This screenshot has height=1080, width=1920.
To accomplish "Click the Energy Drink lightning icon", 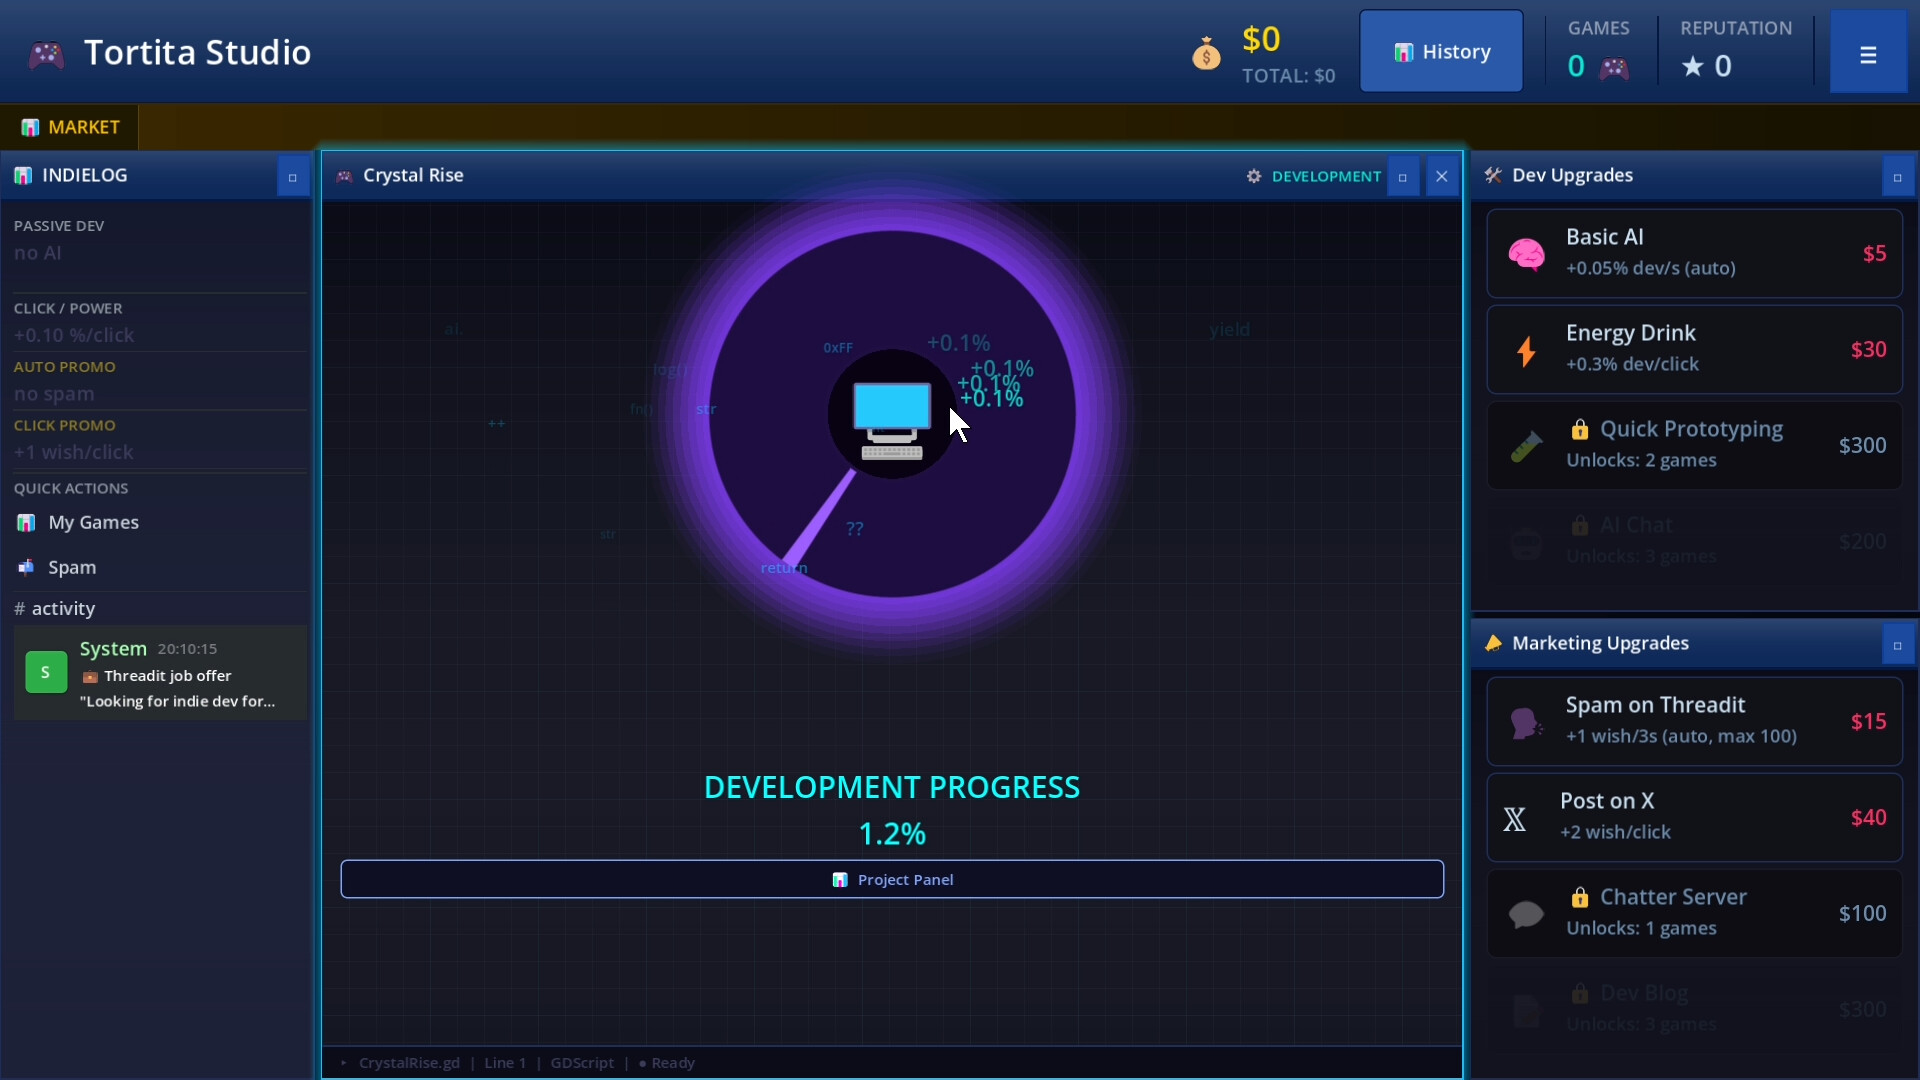I will (1526, 350).
